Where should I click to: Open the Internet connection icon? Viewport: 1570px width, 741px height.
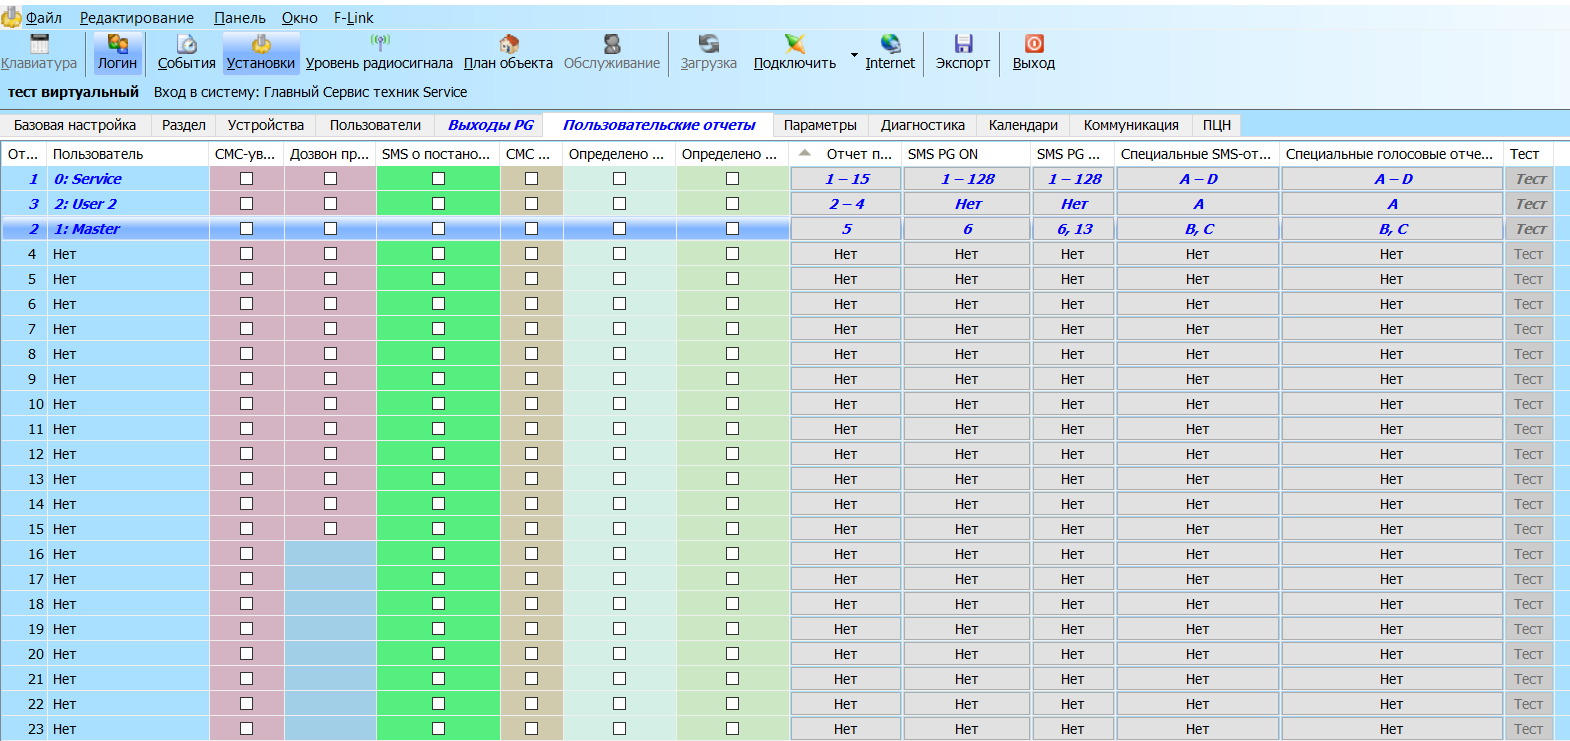pyautogui.click(x=890, y=52)
